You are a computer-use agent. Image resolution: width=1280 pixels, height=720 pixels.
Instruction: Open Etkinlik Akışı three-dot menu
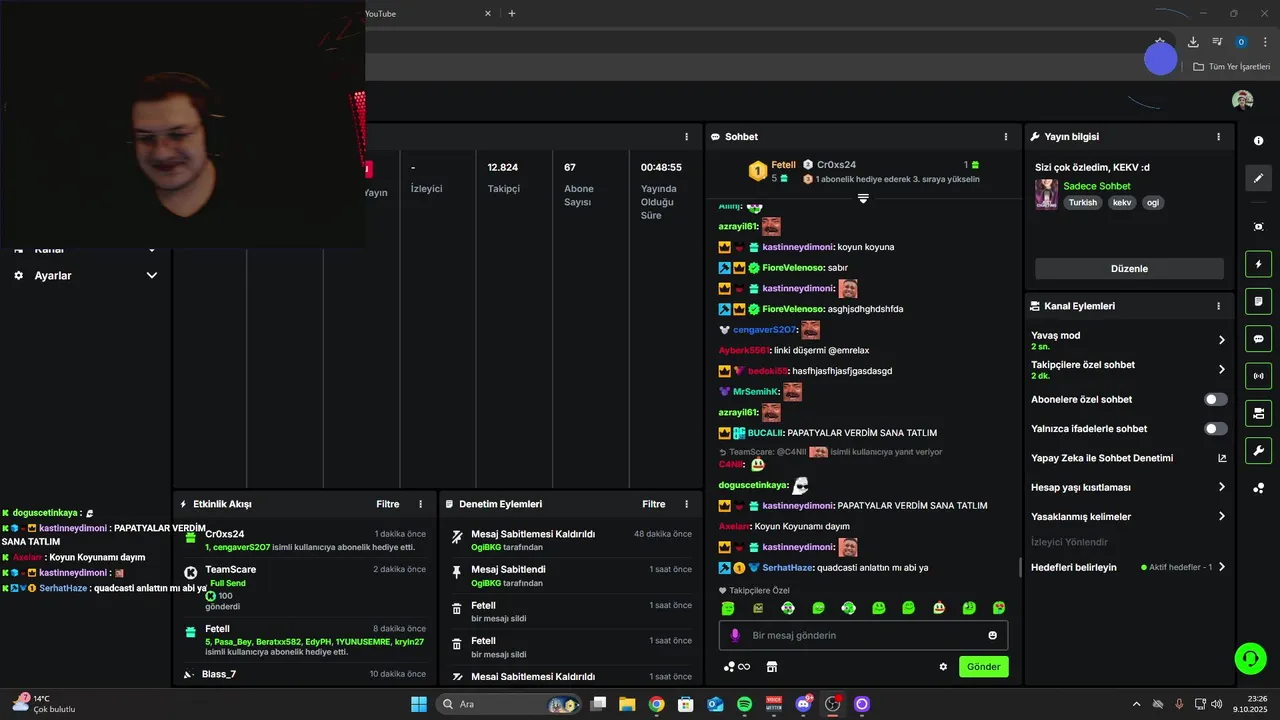(x=420, y=504)
